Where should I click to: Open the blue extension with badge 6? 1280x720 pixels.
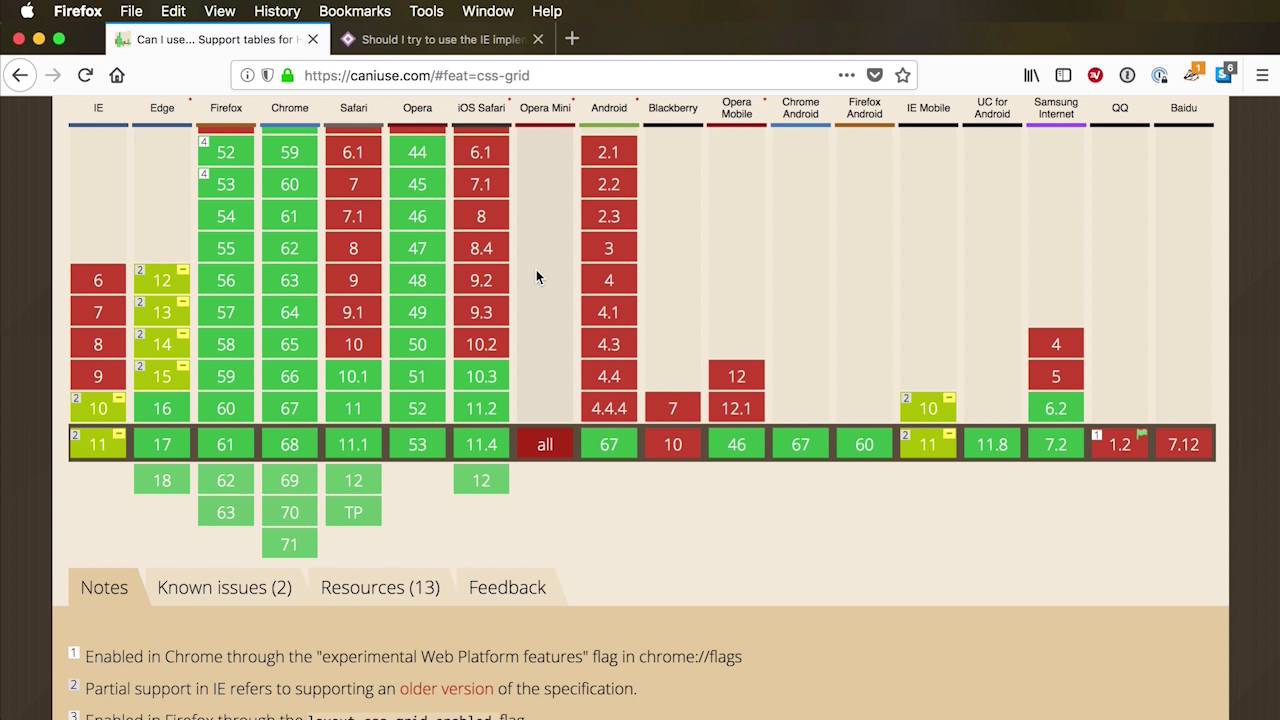coord(1225,73)
